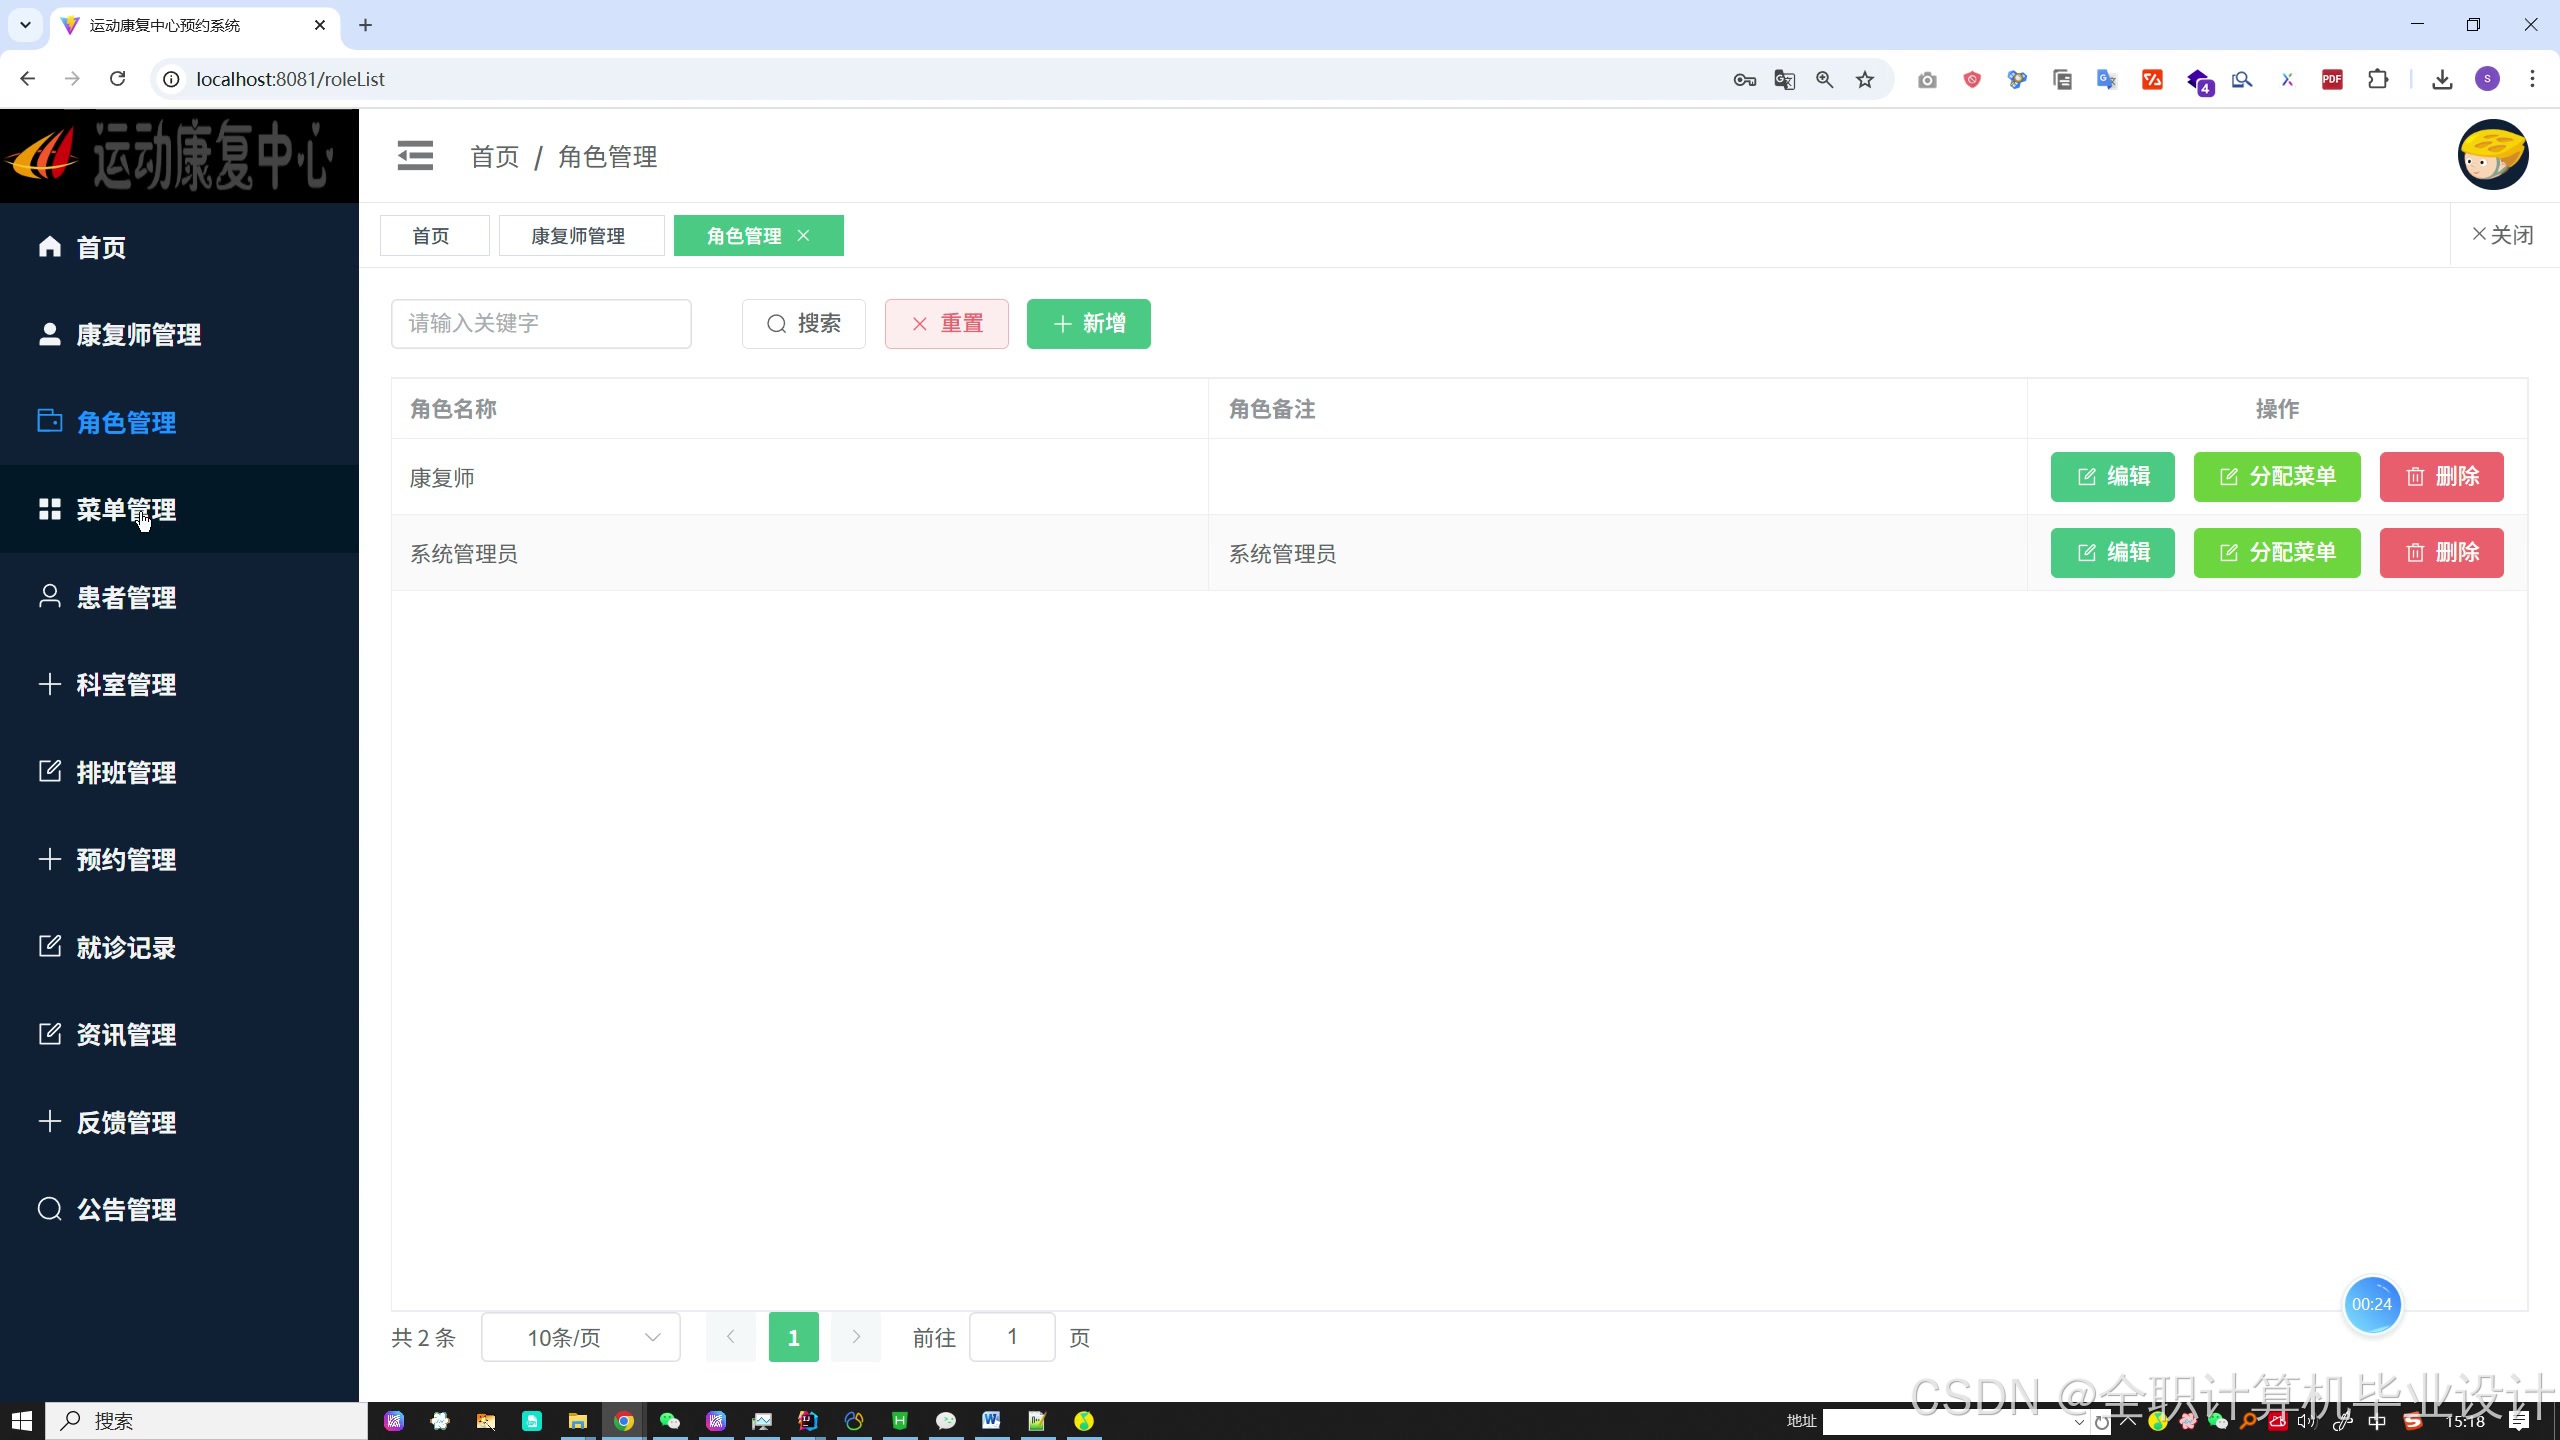Click 分配菜单 for the 康复师 role

(2276, 477)
